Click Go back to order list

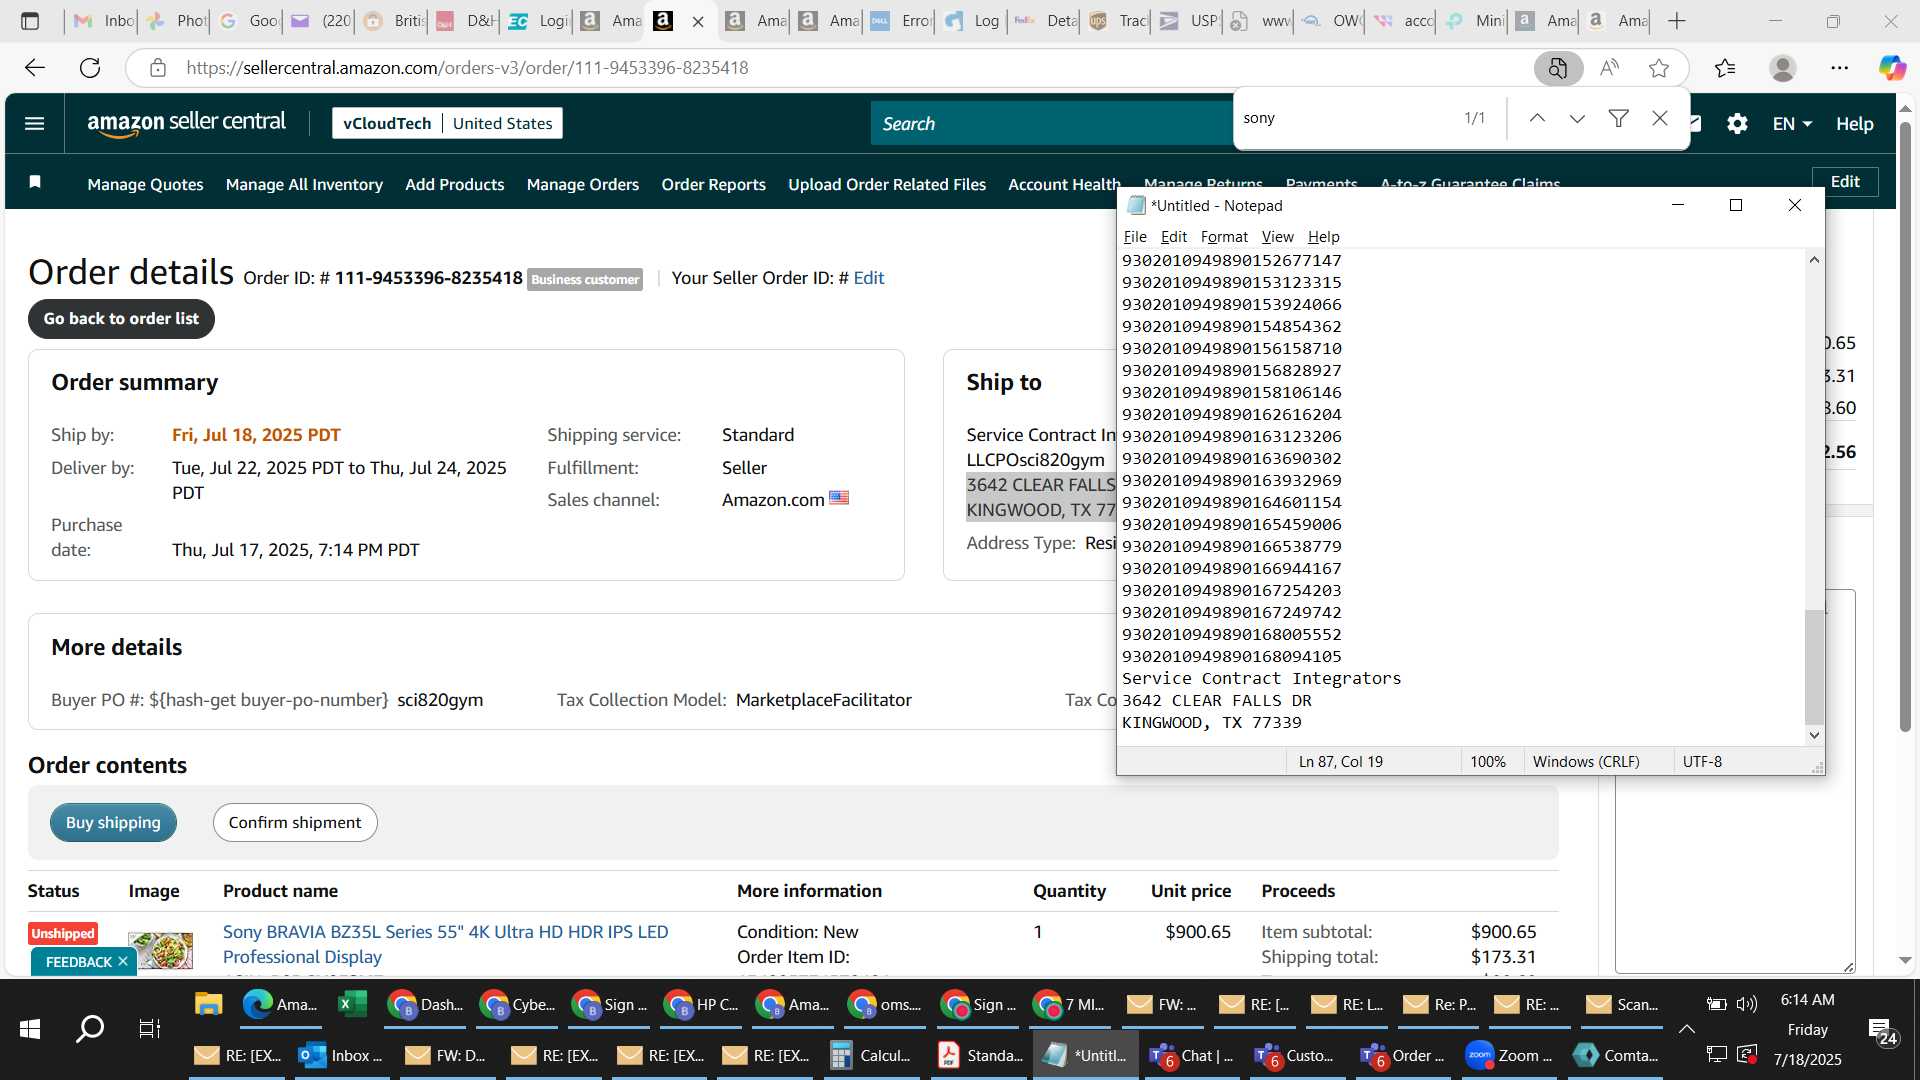(x=121, y=319)
